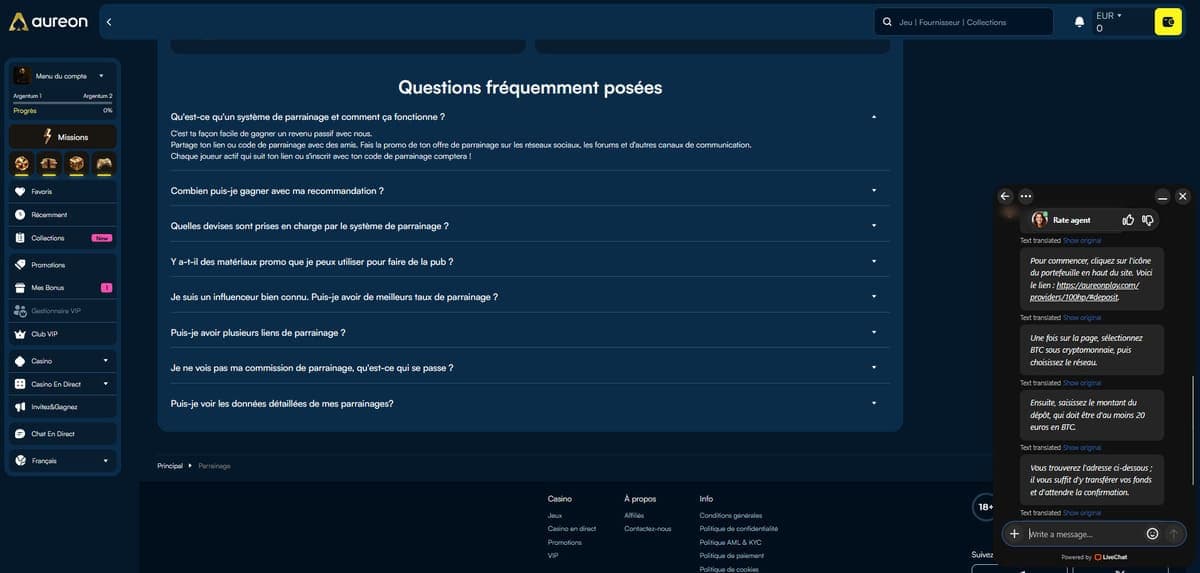Open Politique AML & KYC footer link
Screen dimensions: 1200x573
[x=731, y=542]
